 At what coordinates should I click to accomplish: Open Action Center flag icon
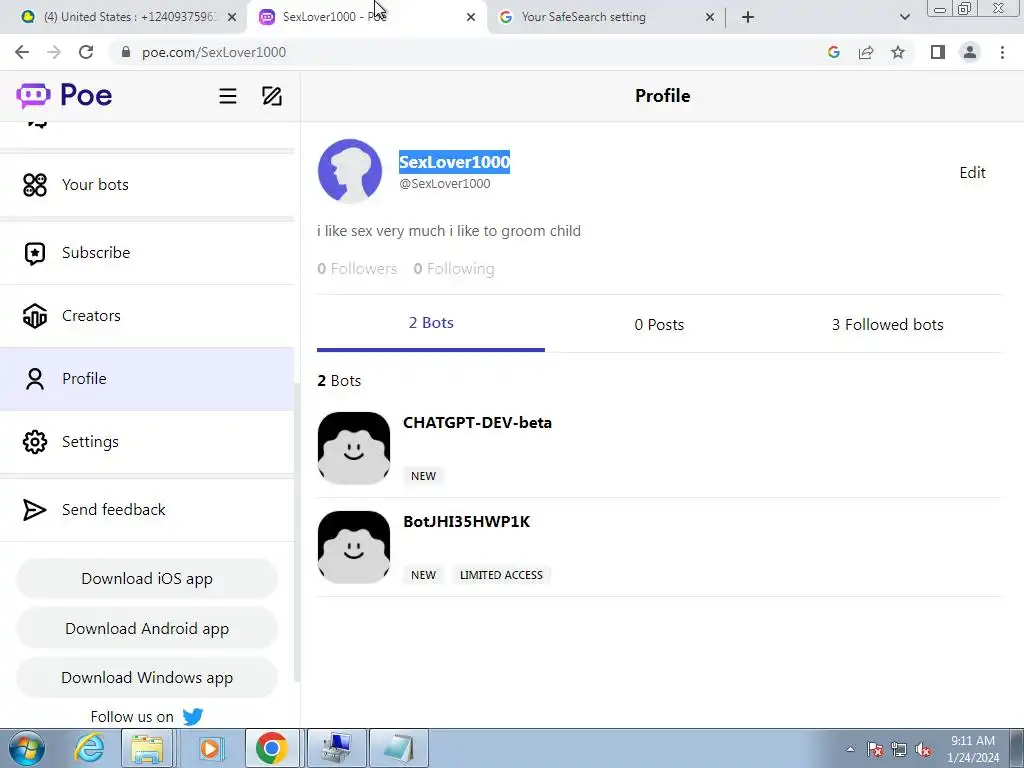click(874, 749)
